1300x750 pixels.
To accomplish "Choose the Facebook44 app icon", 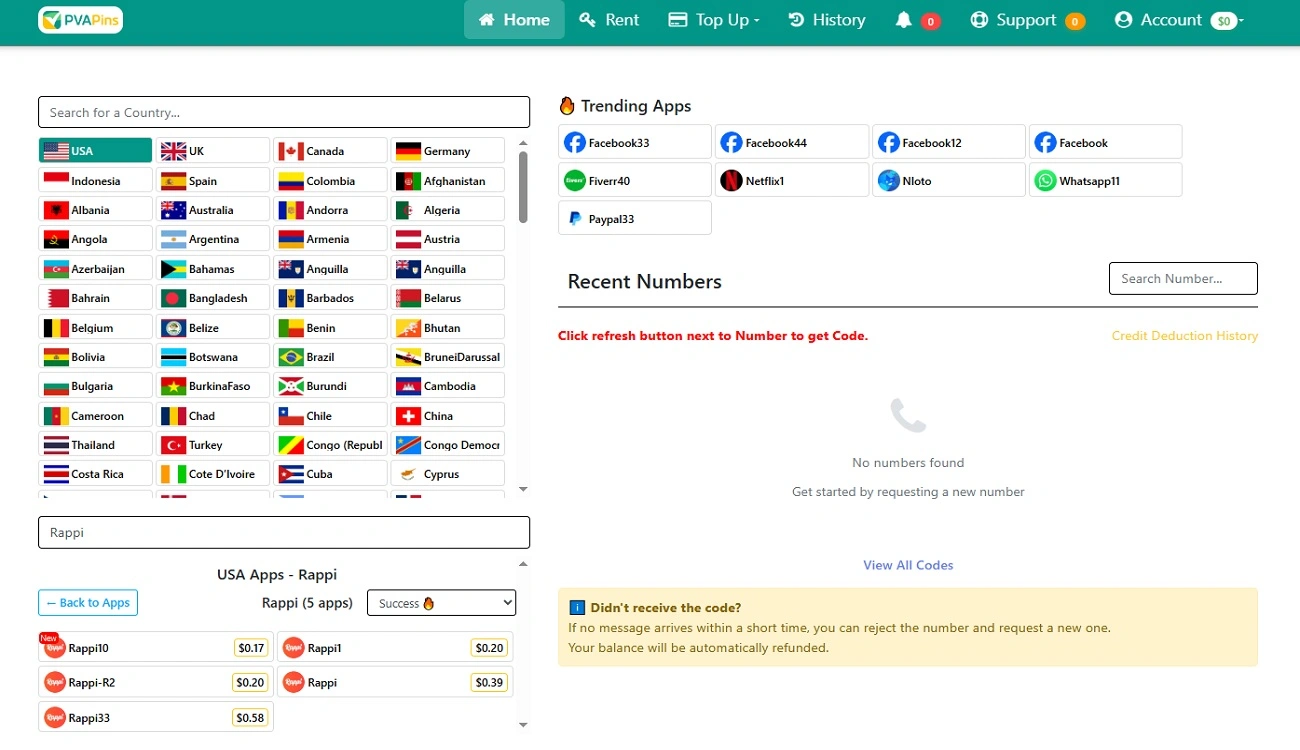I will coord(731,143).
